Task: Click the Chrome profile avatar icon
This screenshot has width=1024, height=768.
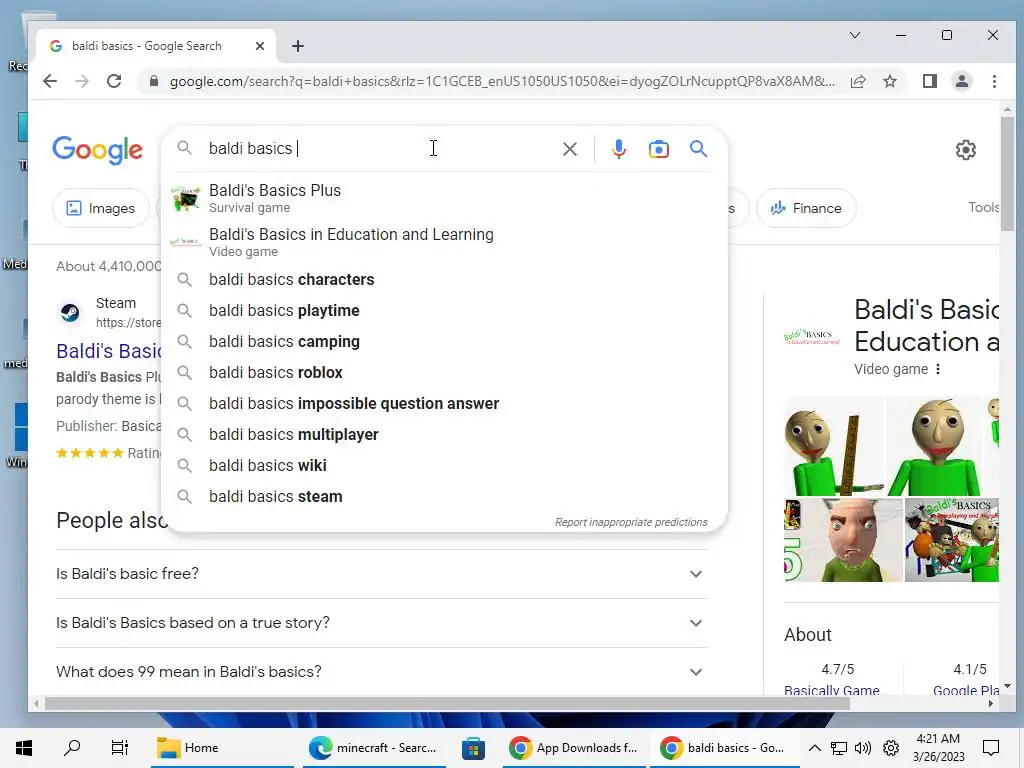Action: pos(962,81)
